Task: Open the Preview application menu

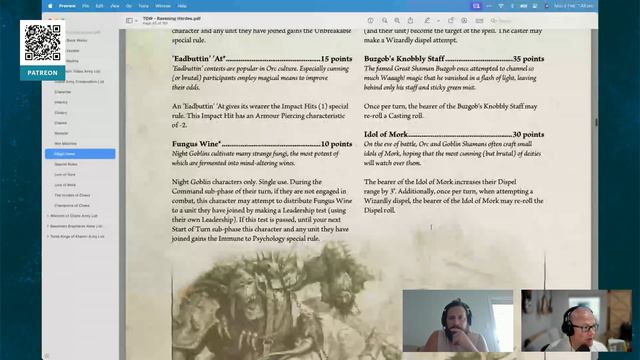Action: (x=67, y=6)
